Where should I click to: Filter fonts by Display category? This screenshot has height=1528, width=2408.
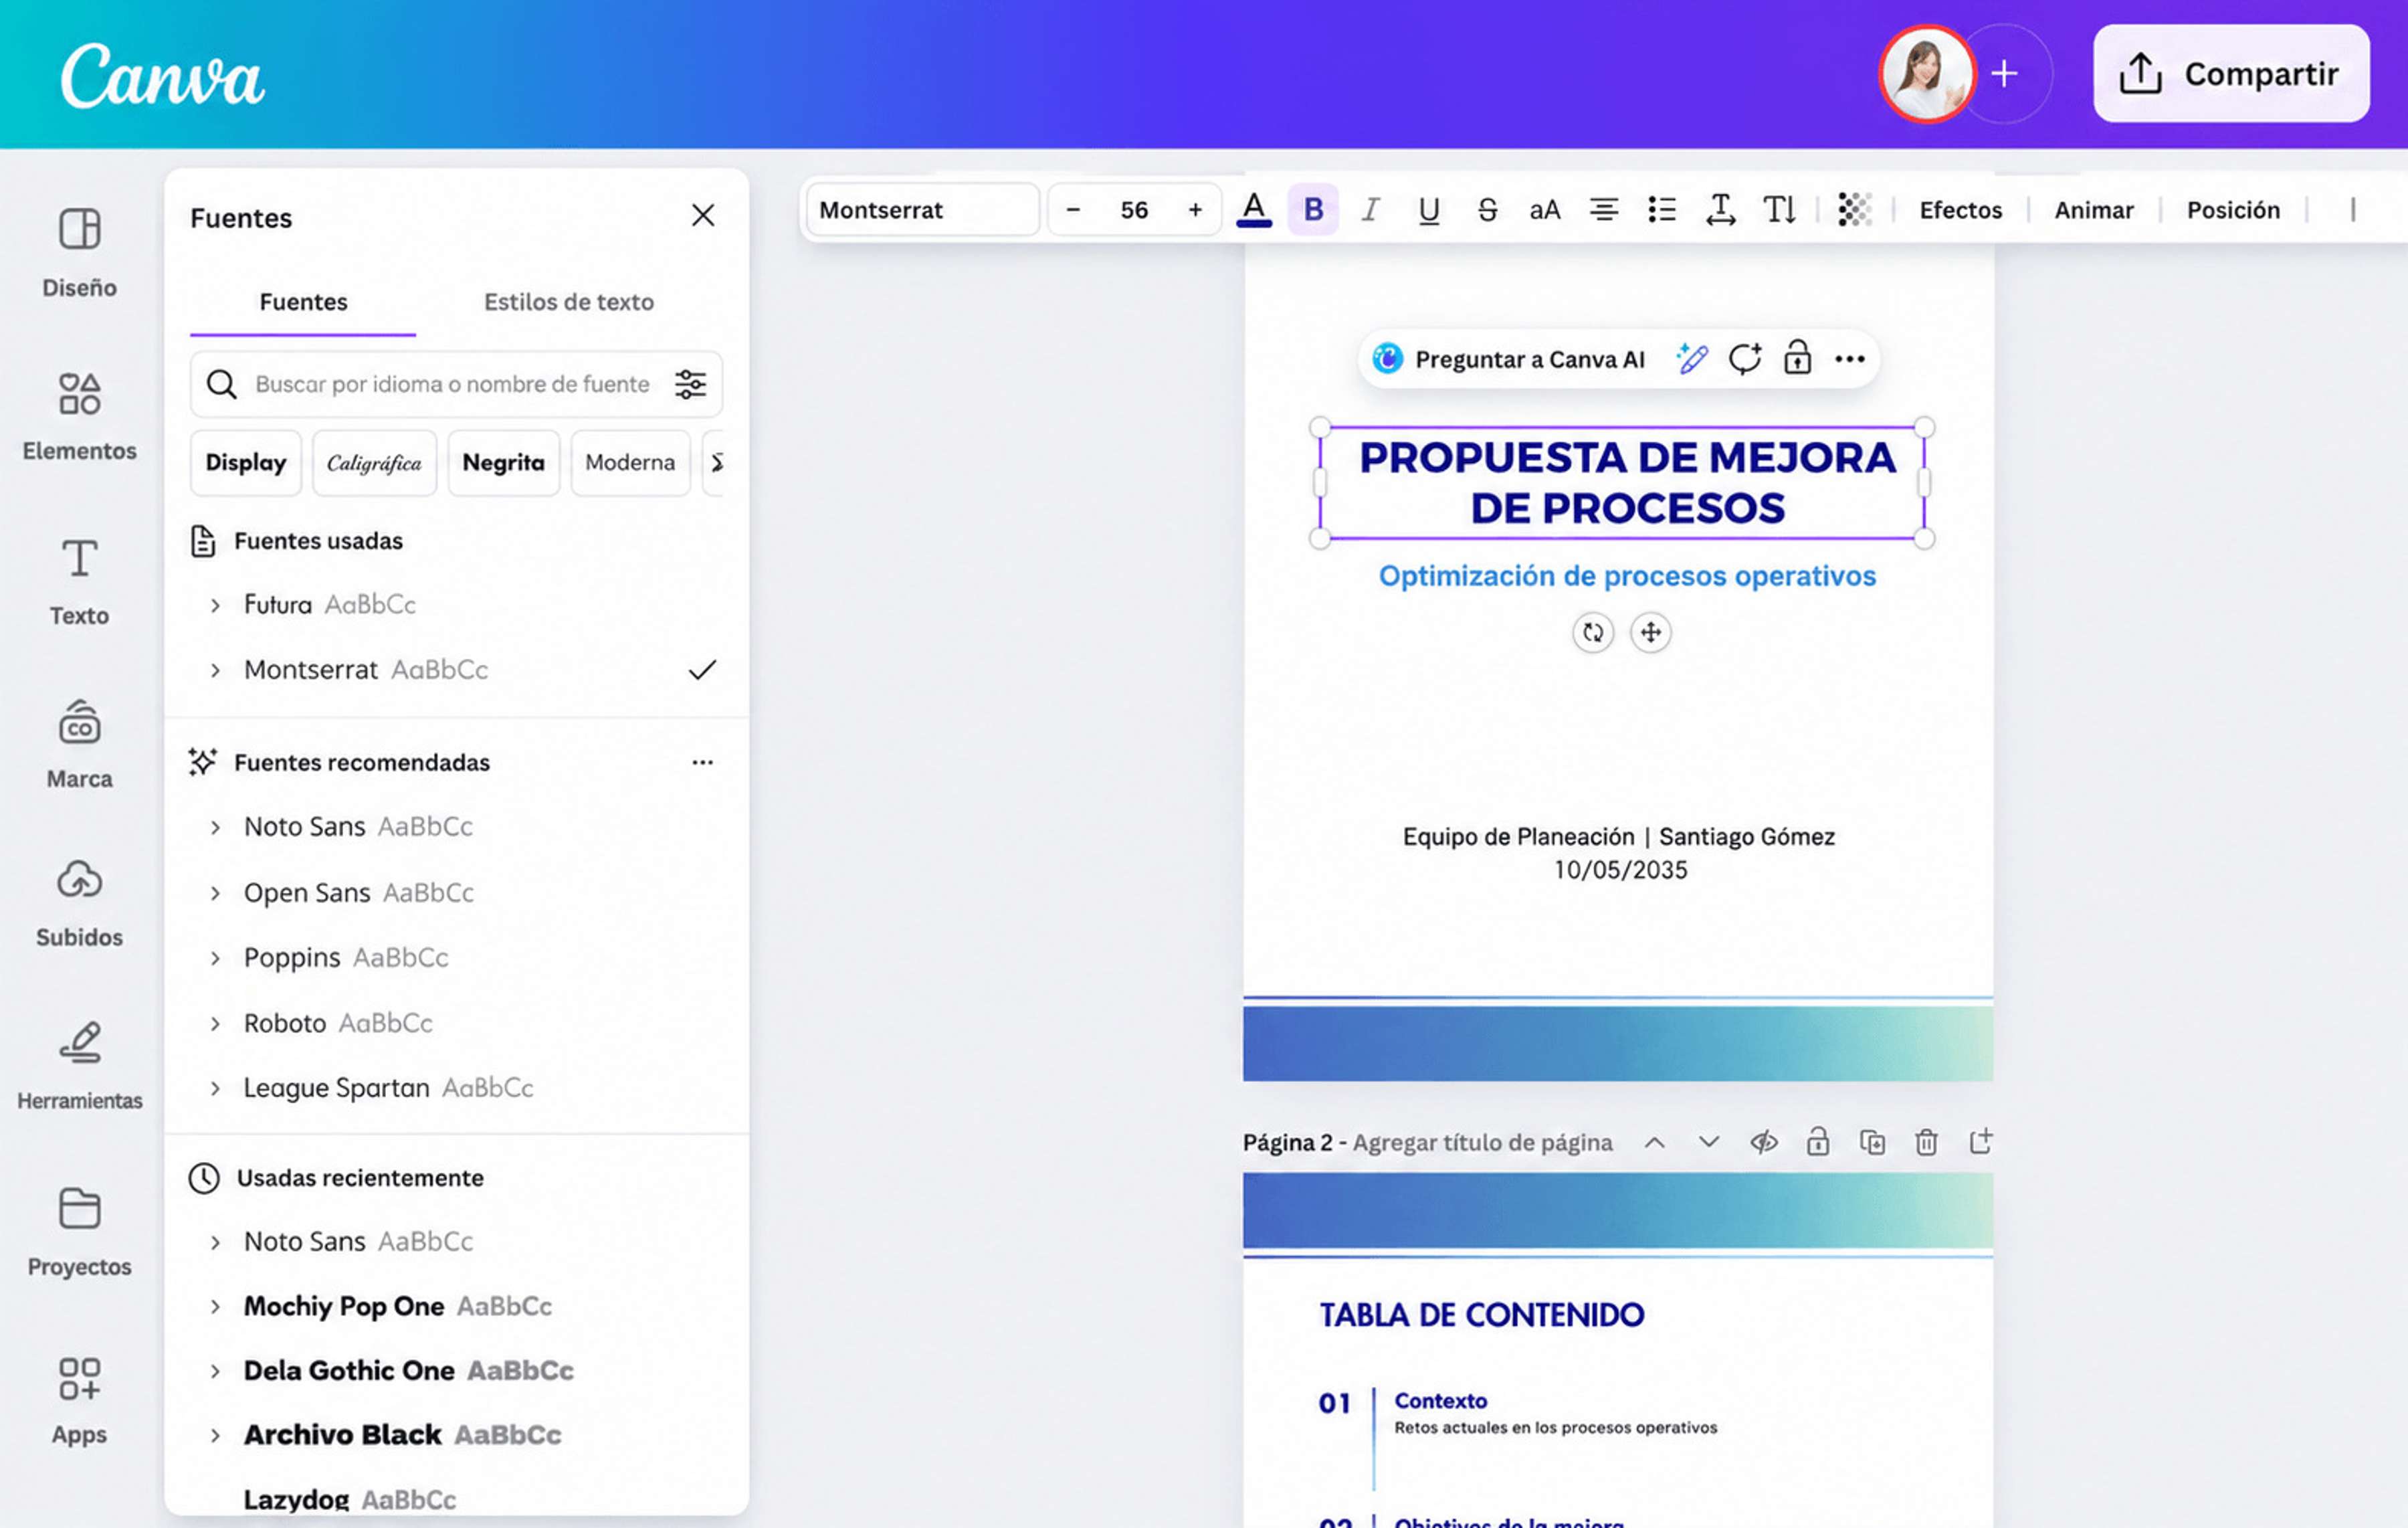246,462
